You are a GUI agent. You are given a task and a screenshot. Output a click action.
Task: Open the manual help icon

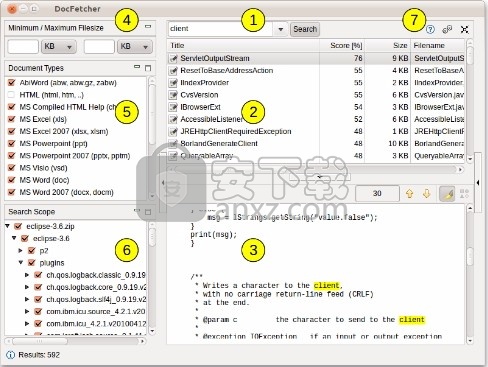point(430,29)
